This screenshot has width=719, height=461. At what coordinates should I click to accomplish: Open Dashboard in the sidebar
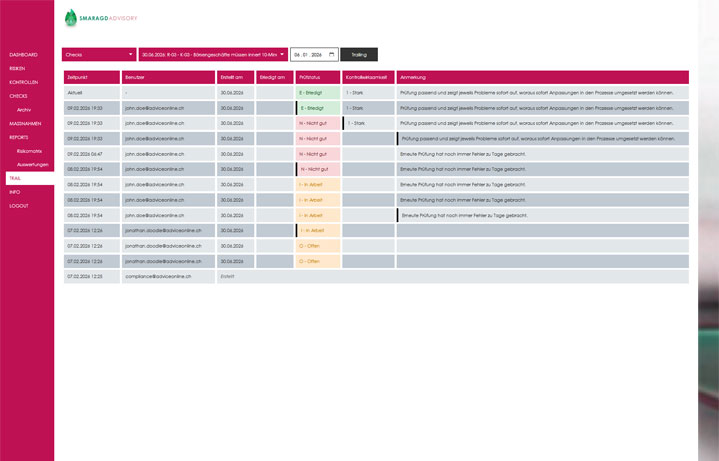click(23, 53)
